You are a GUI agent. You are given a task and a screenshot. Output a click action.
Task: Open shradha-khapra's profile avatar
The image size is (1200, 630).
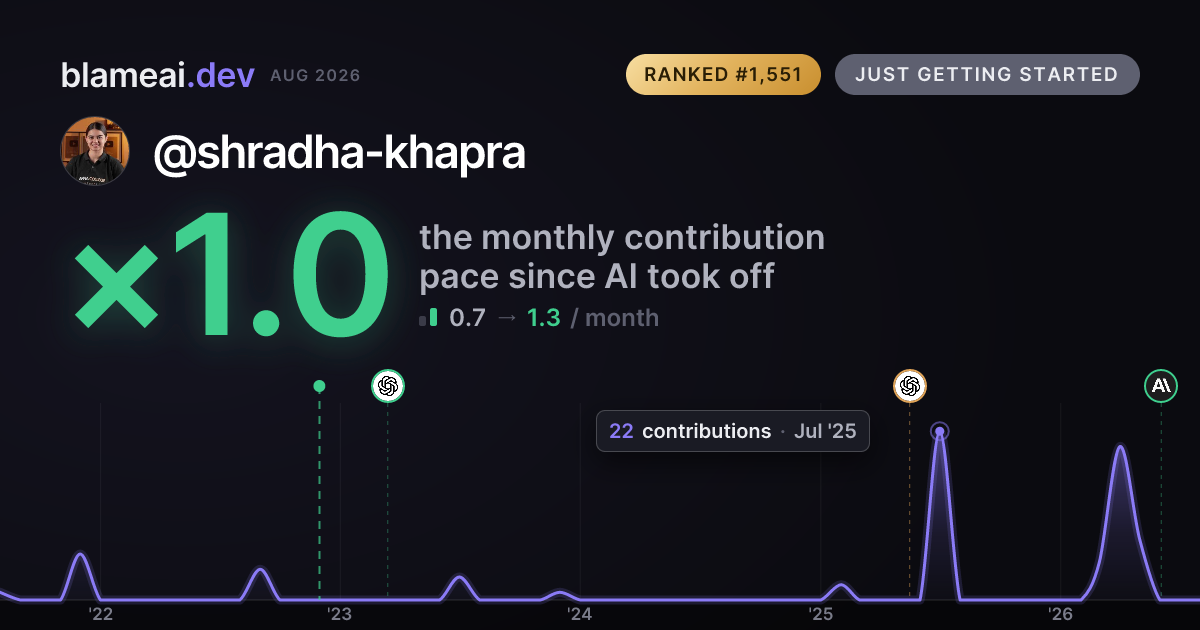pos(95,152)
